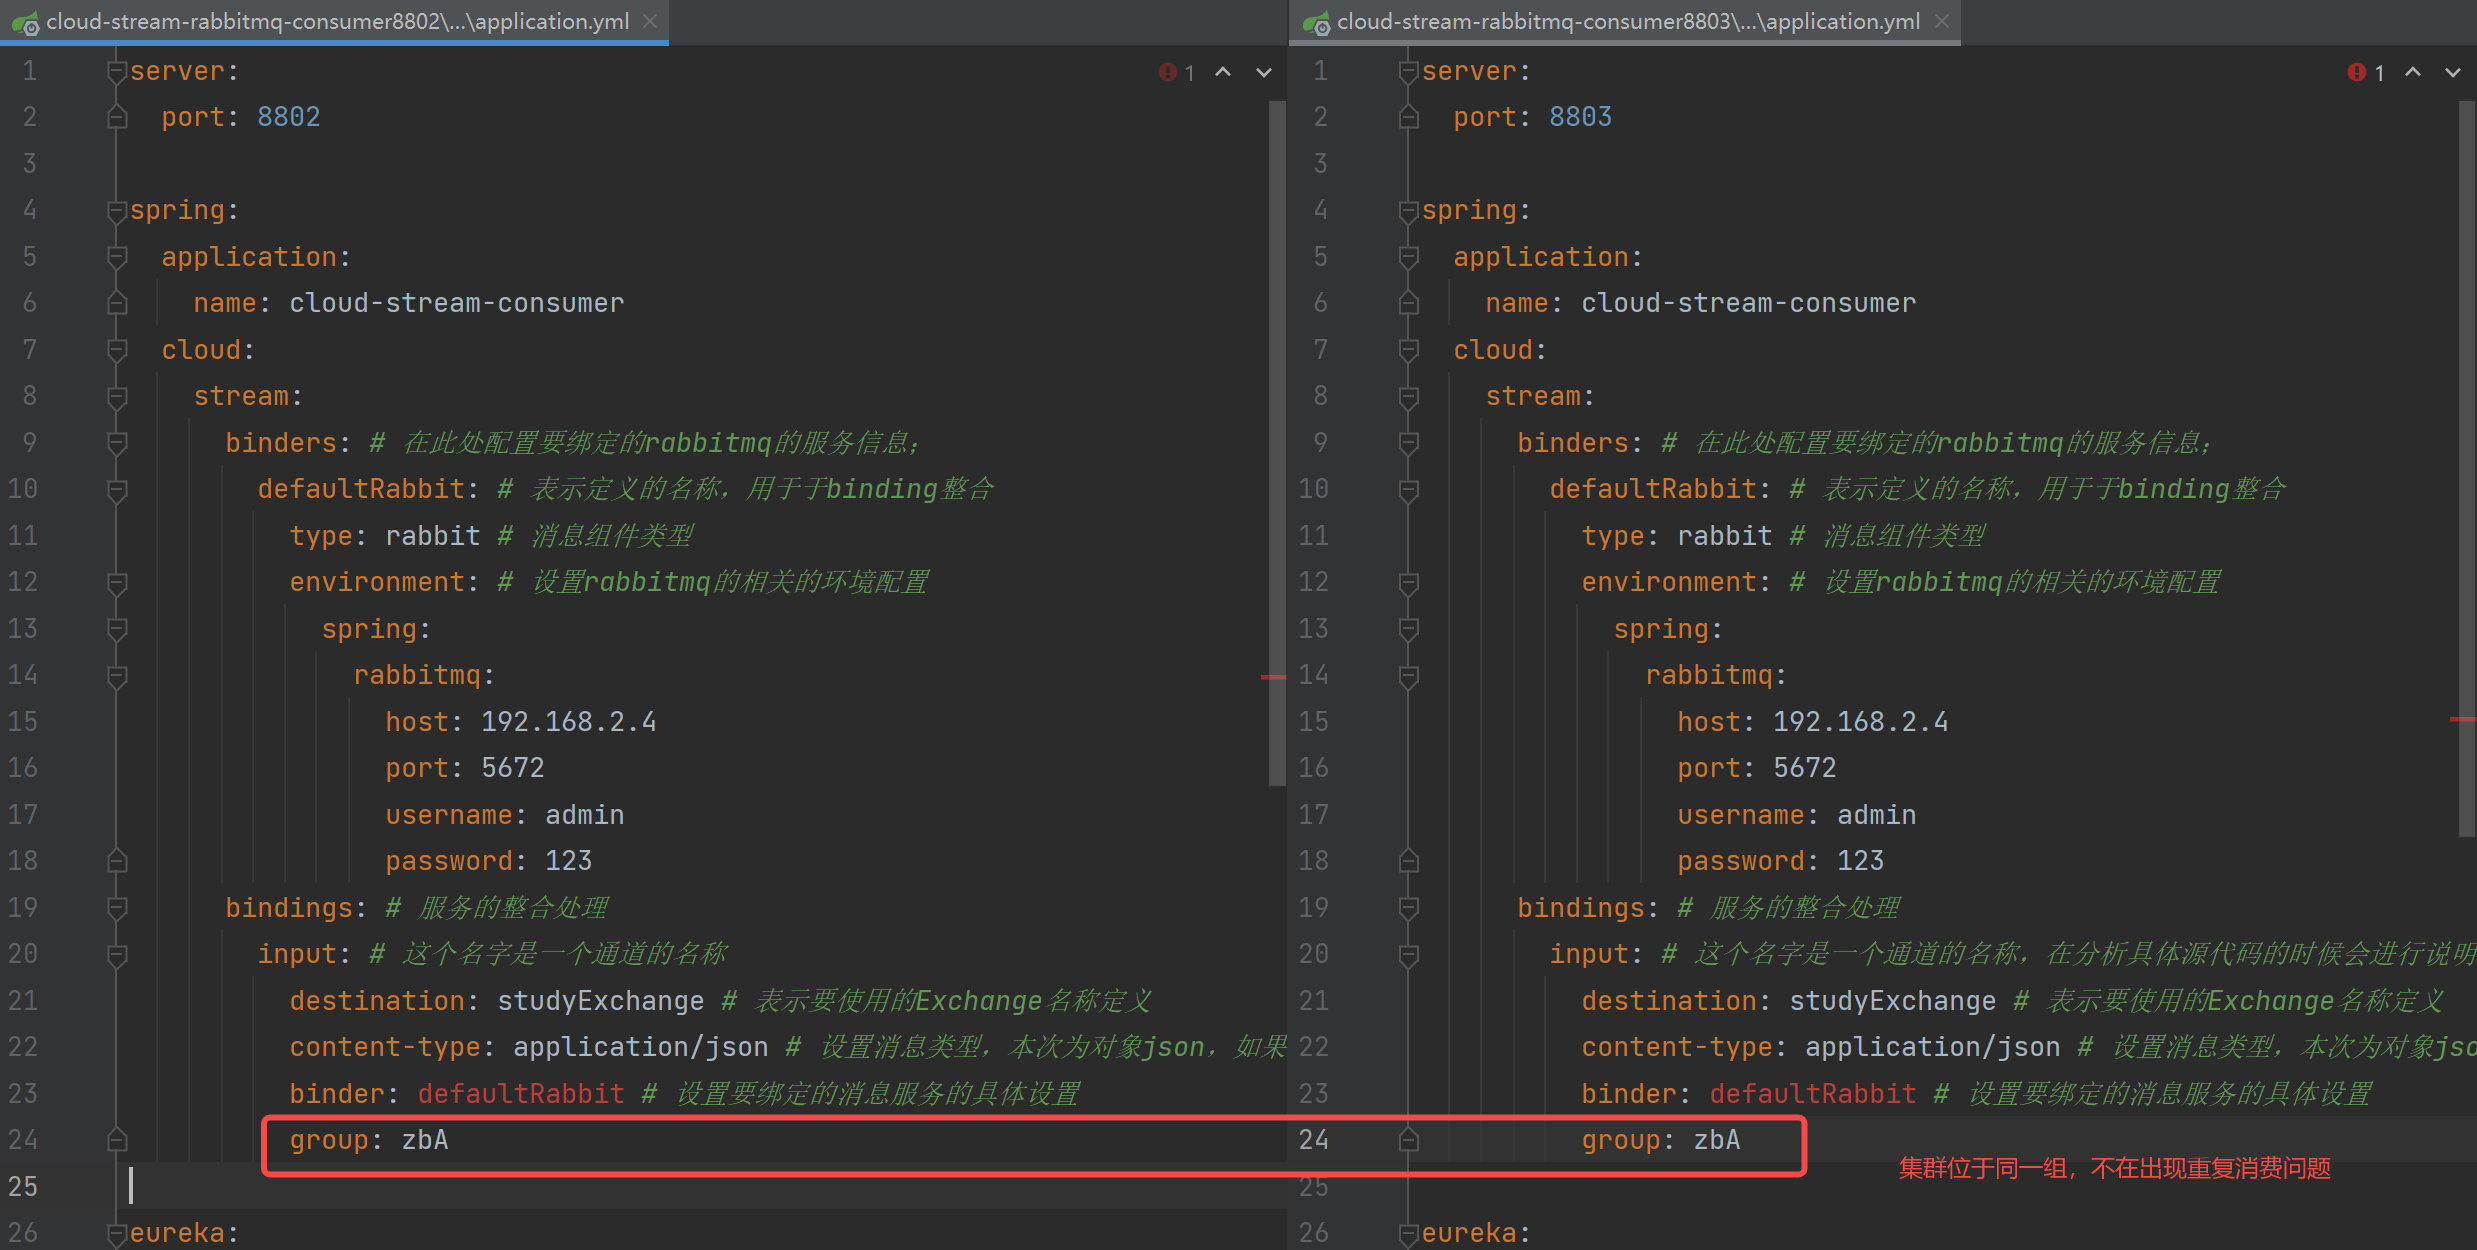Click type: rabbit in right editor
Viewport: 2477px width, 1250px height.
click(x=1677, y=536)
